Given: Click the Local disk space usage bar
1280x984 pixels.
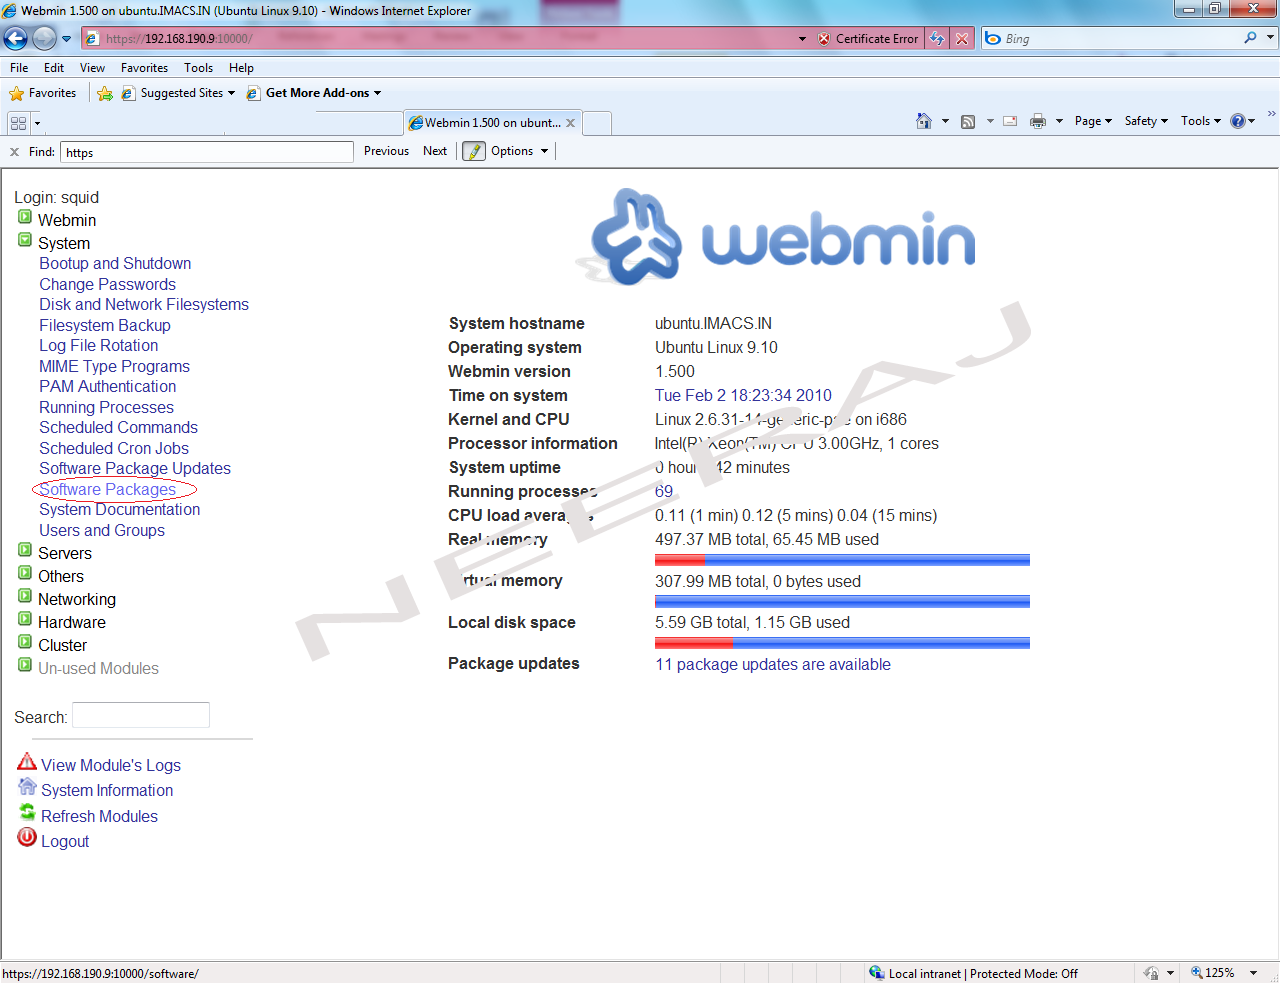Looking at the screenshot, I should tap(842, 643).
